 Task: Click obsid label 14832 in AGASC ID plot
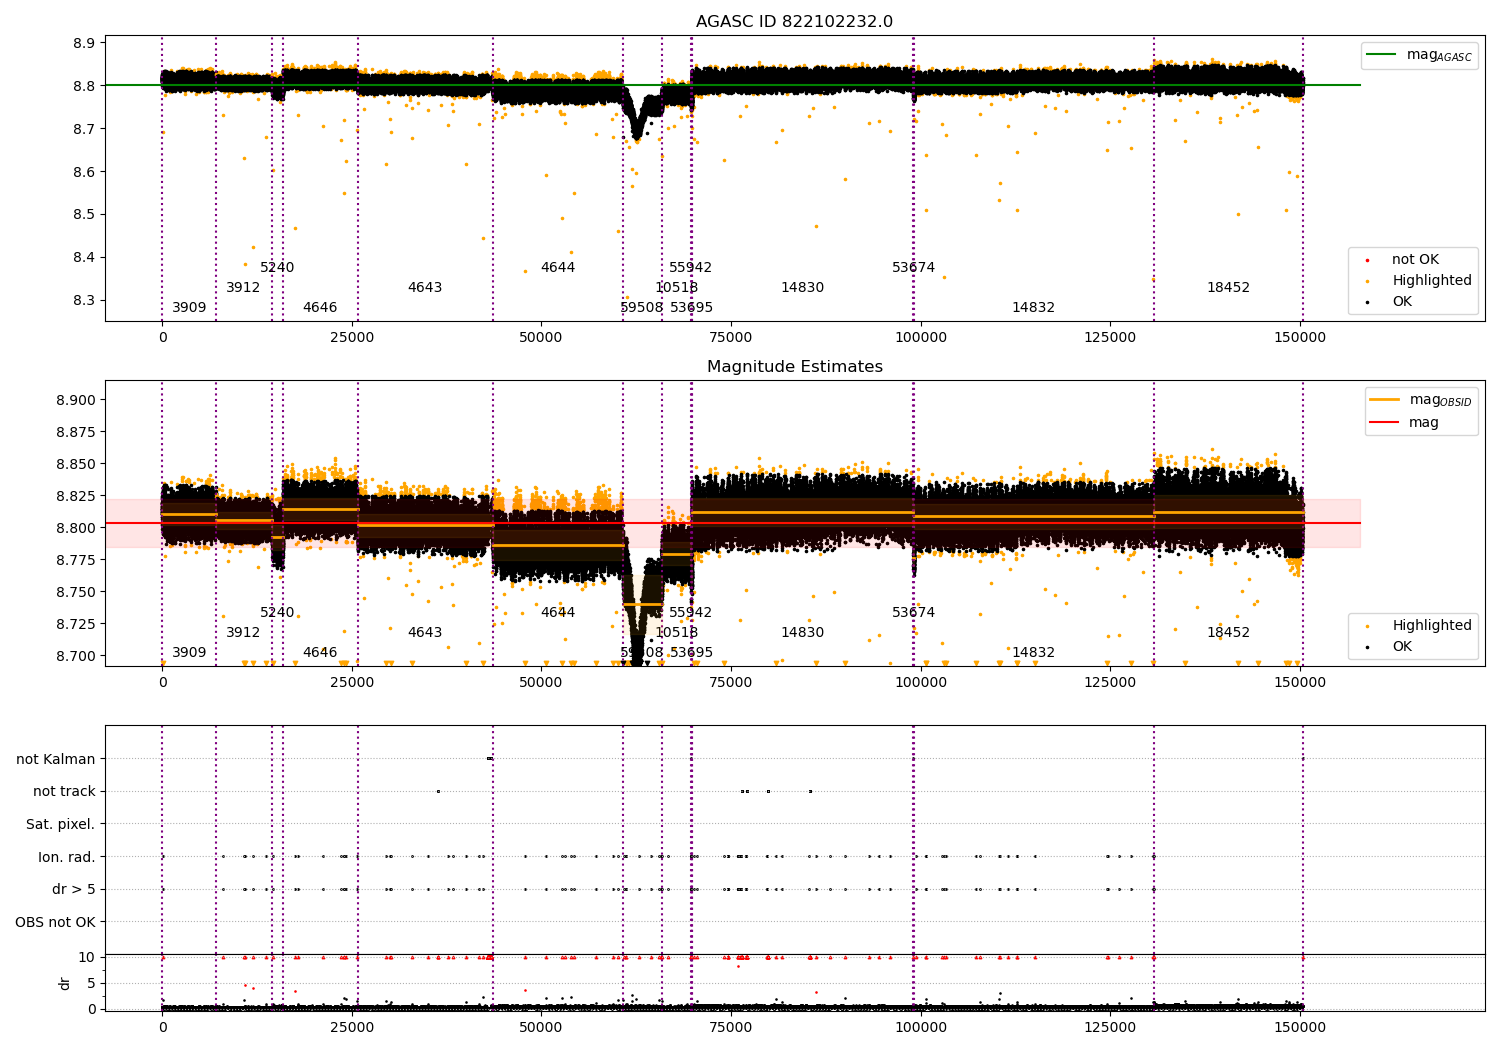[1034, 307]
